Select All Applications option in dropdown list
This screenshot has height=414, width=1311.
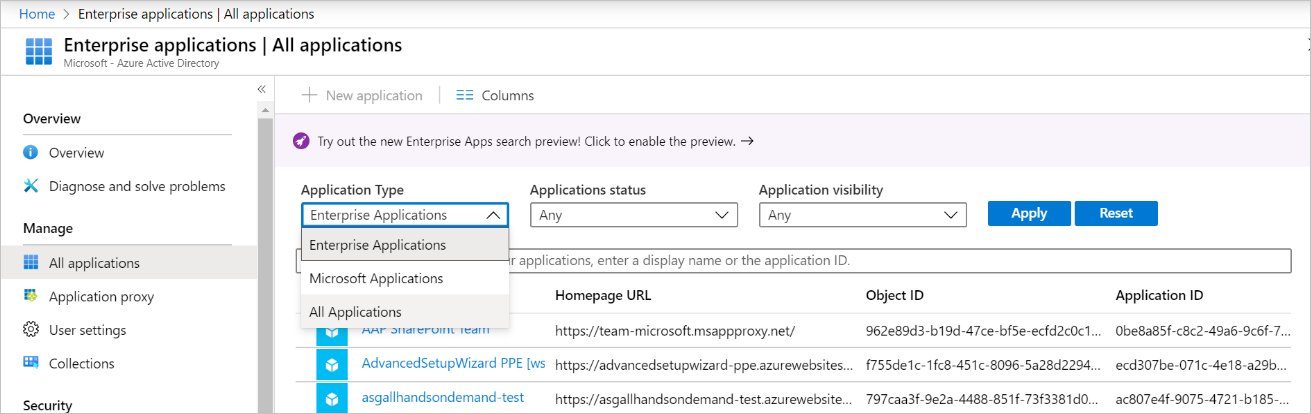coord(405,312)
